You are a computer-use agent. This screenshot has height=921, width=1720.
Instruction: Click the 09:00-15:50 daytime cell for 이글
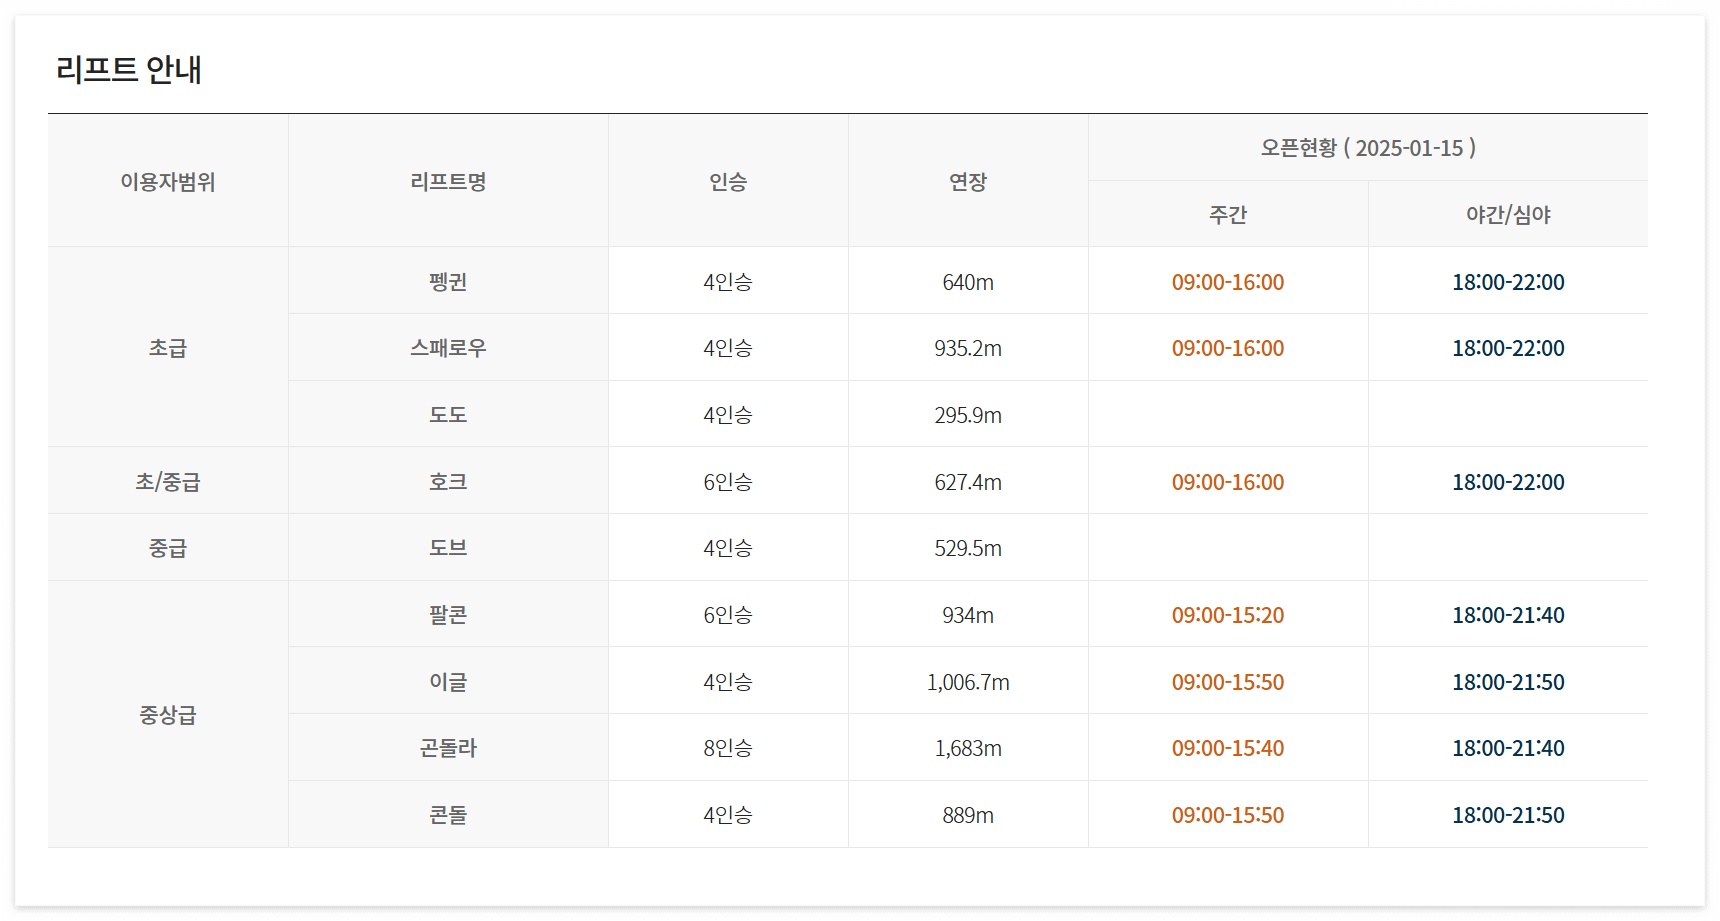1228,681
